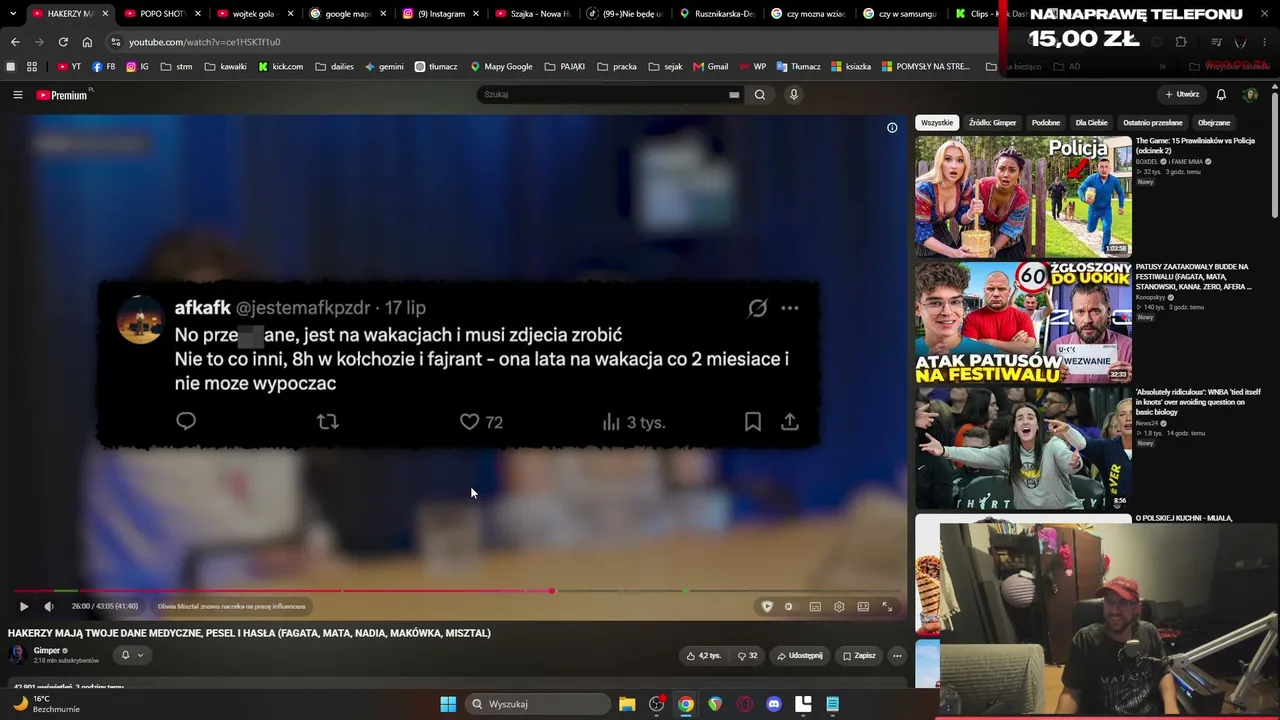1280x720 pixels.
Task: Click the YouTube search magnifier button
Action: coord(760,95)
